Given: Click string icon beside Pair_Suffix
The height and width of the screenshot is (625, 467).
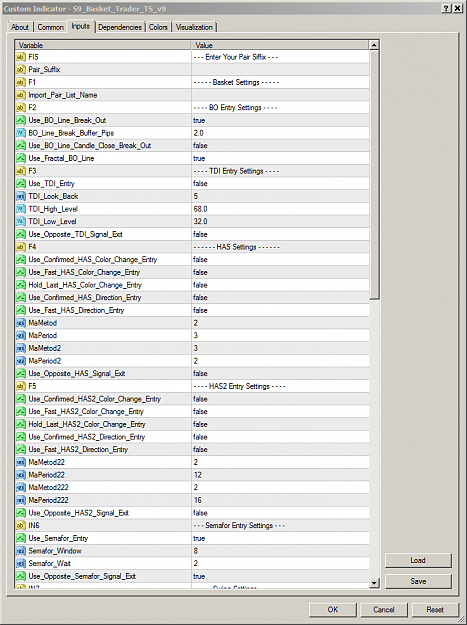Looking at the screenshot, I should click(x=21, y=70).
